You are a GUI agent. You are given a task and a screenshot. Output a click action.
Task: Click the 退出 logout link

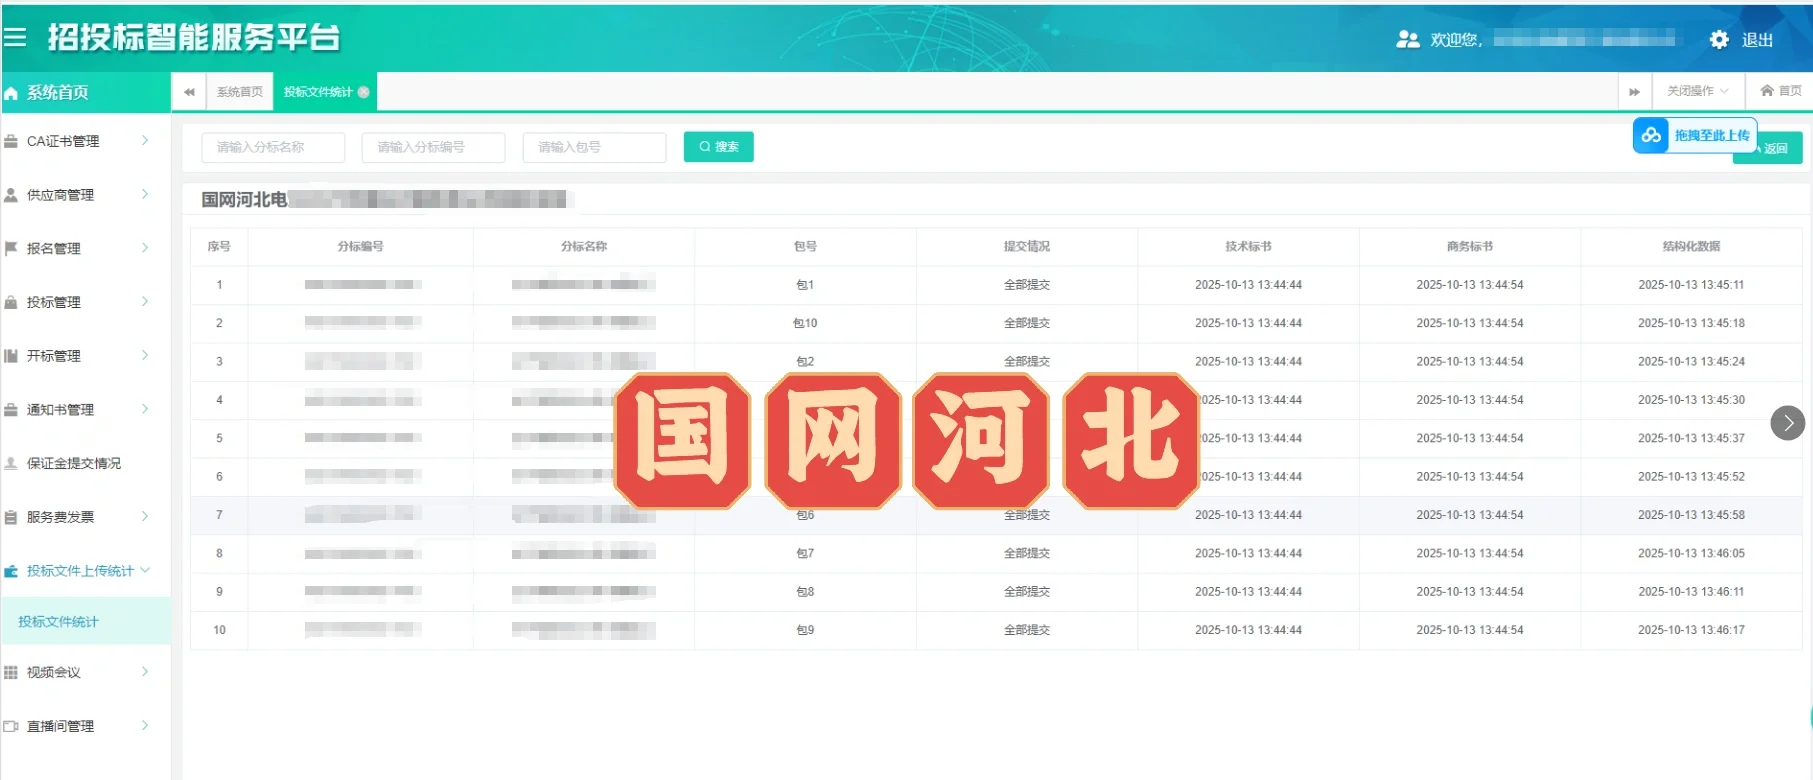point(1757,40)
